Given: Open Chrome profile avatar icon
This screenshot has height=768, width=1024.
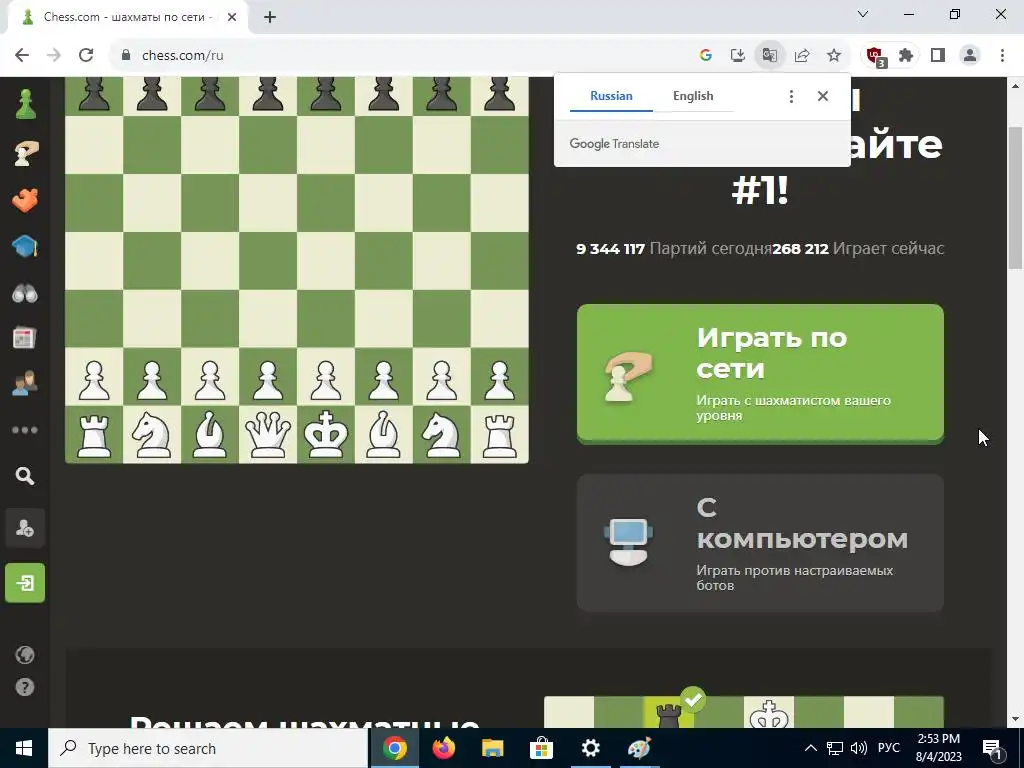Looking at the screenshot, I should coord(970,56).
